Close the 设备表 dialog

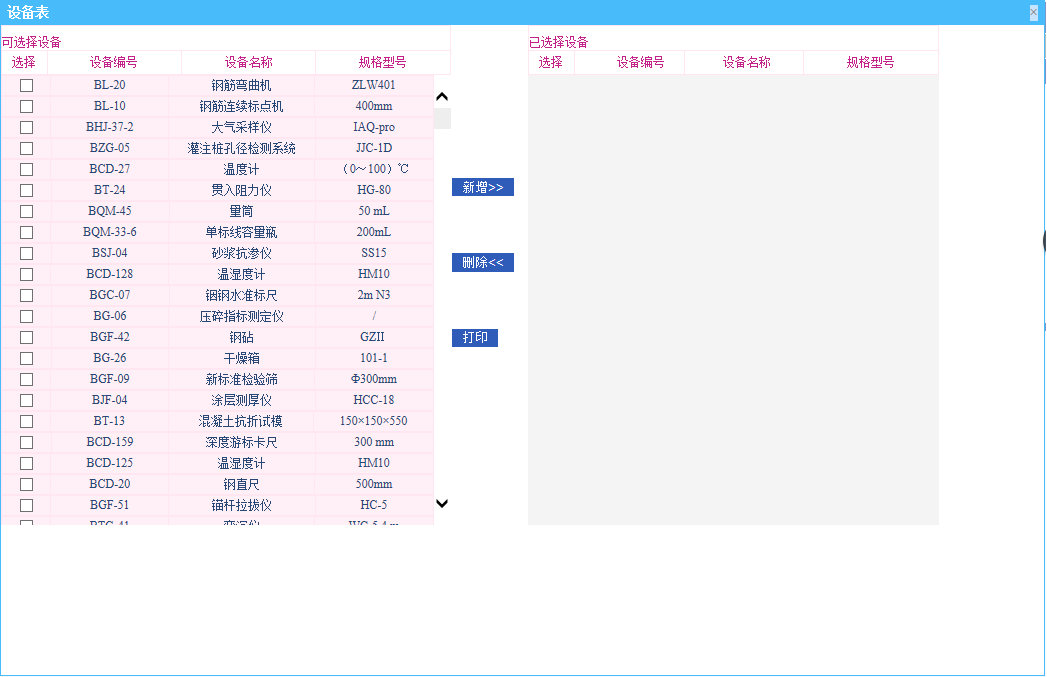1036,11
